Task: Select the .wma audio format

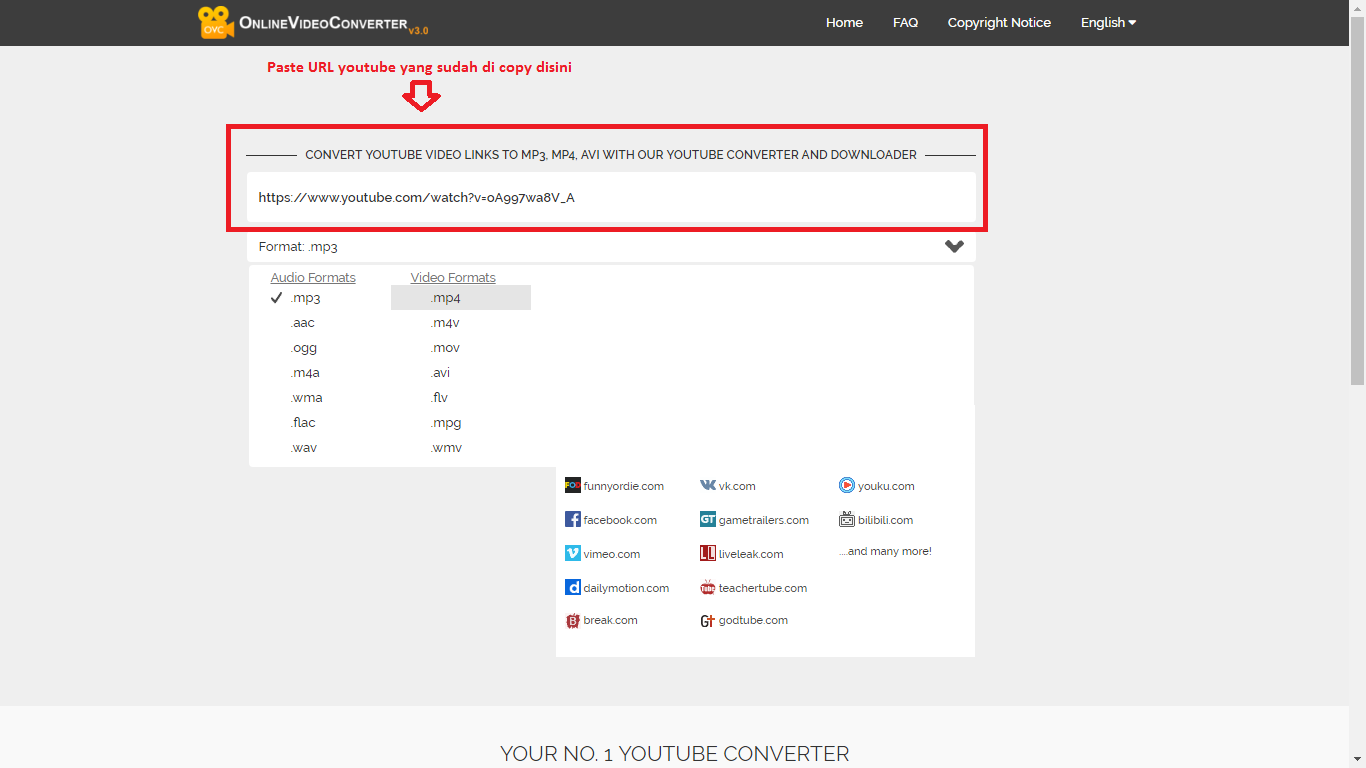Action: [x=306, y=398]
